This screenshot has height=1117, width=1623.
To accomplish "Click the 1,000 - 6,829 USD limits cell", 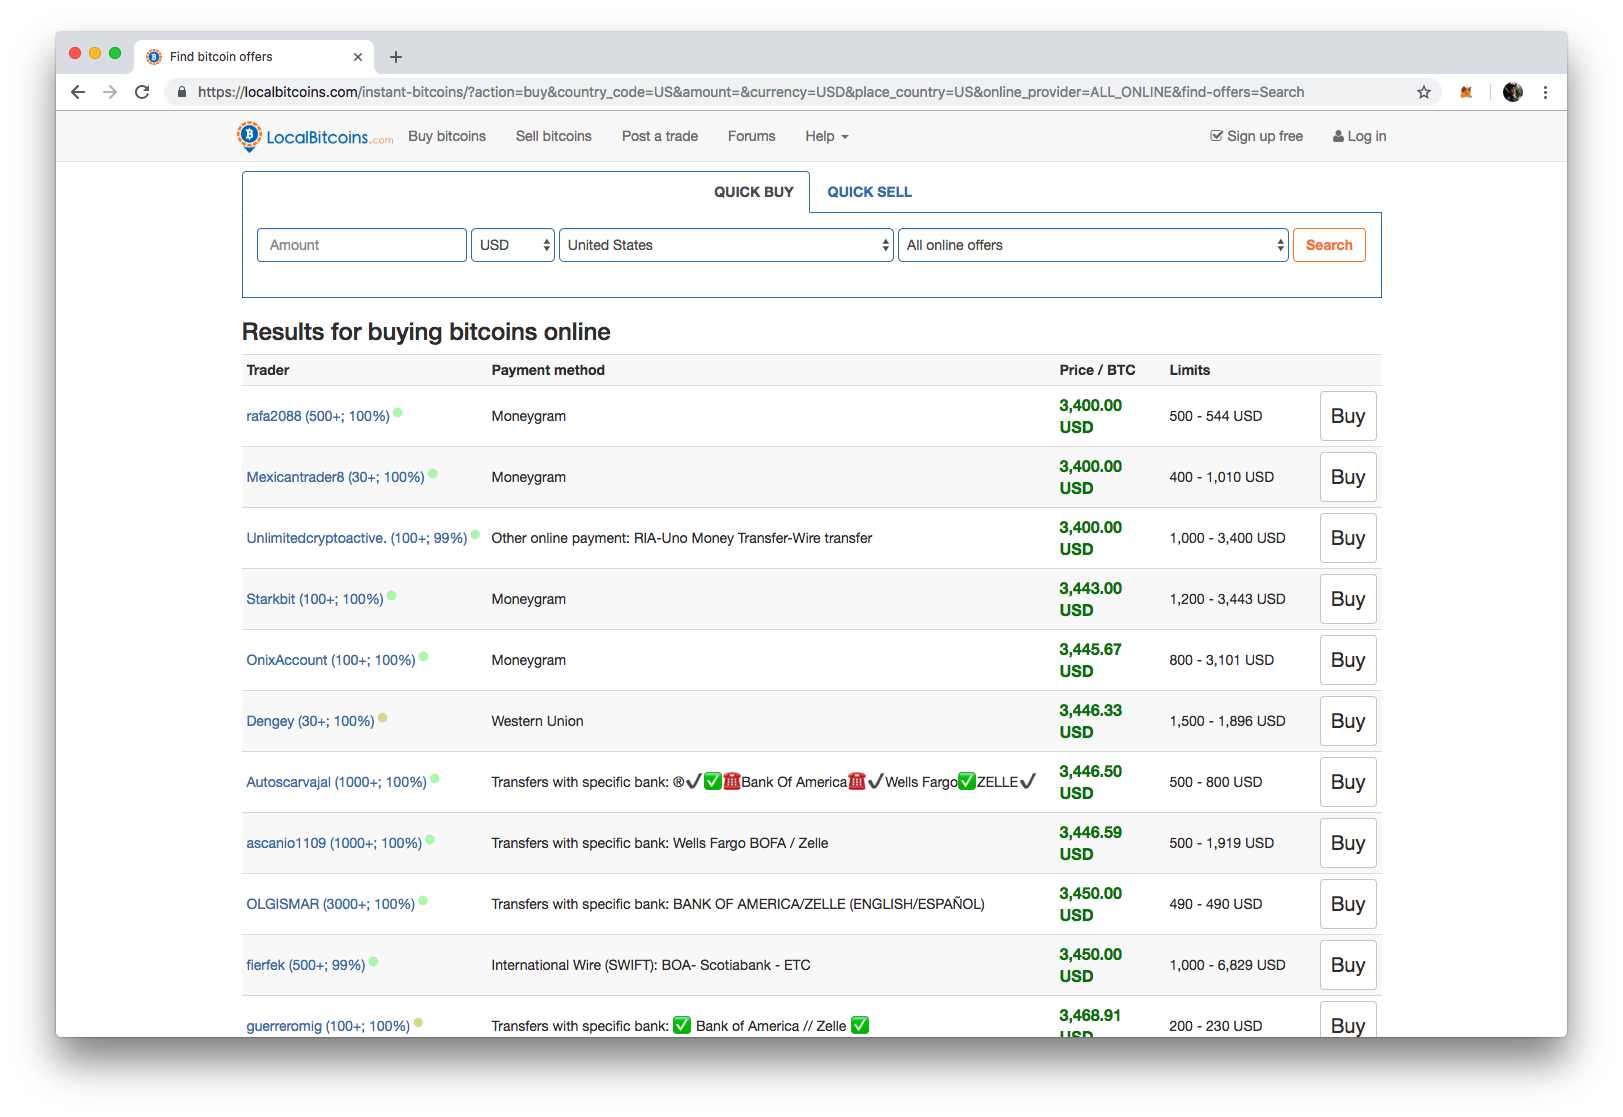I will [x=1227, y=965].
